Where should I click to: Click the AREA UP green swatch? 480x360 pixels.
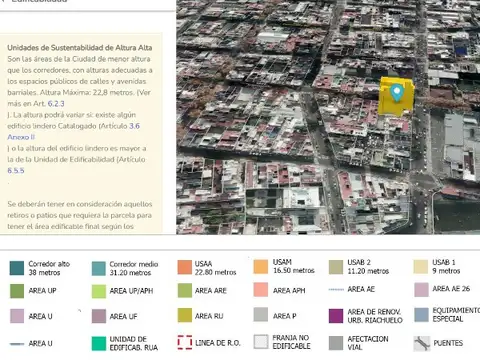(17, 291)
